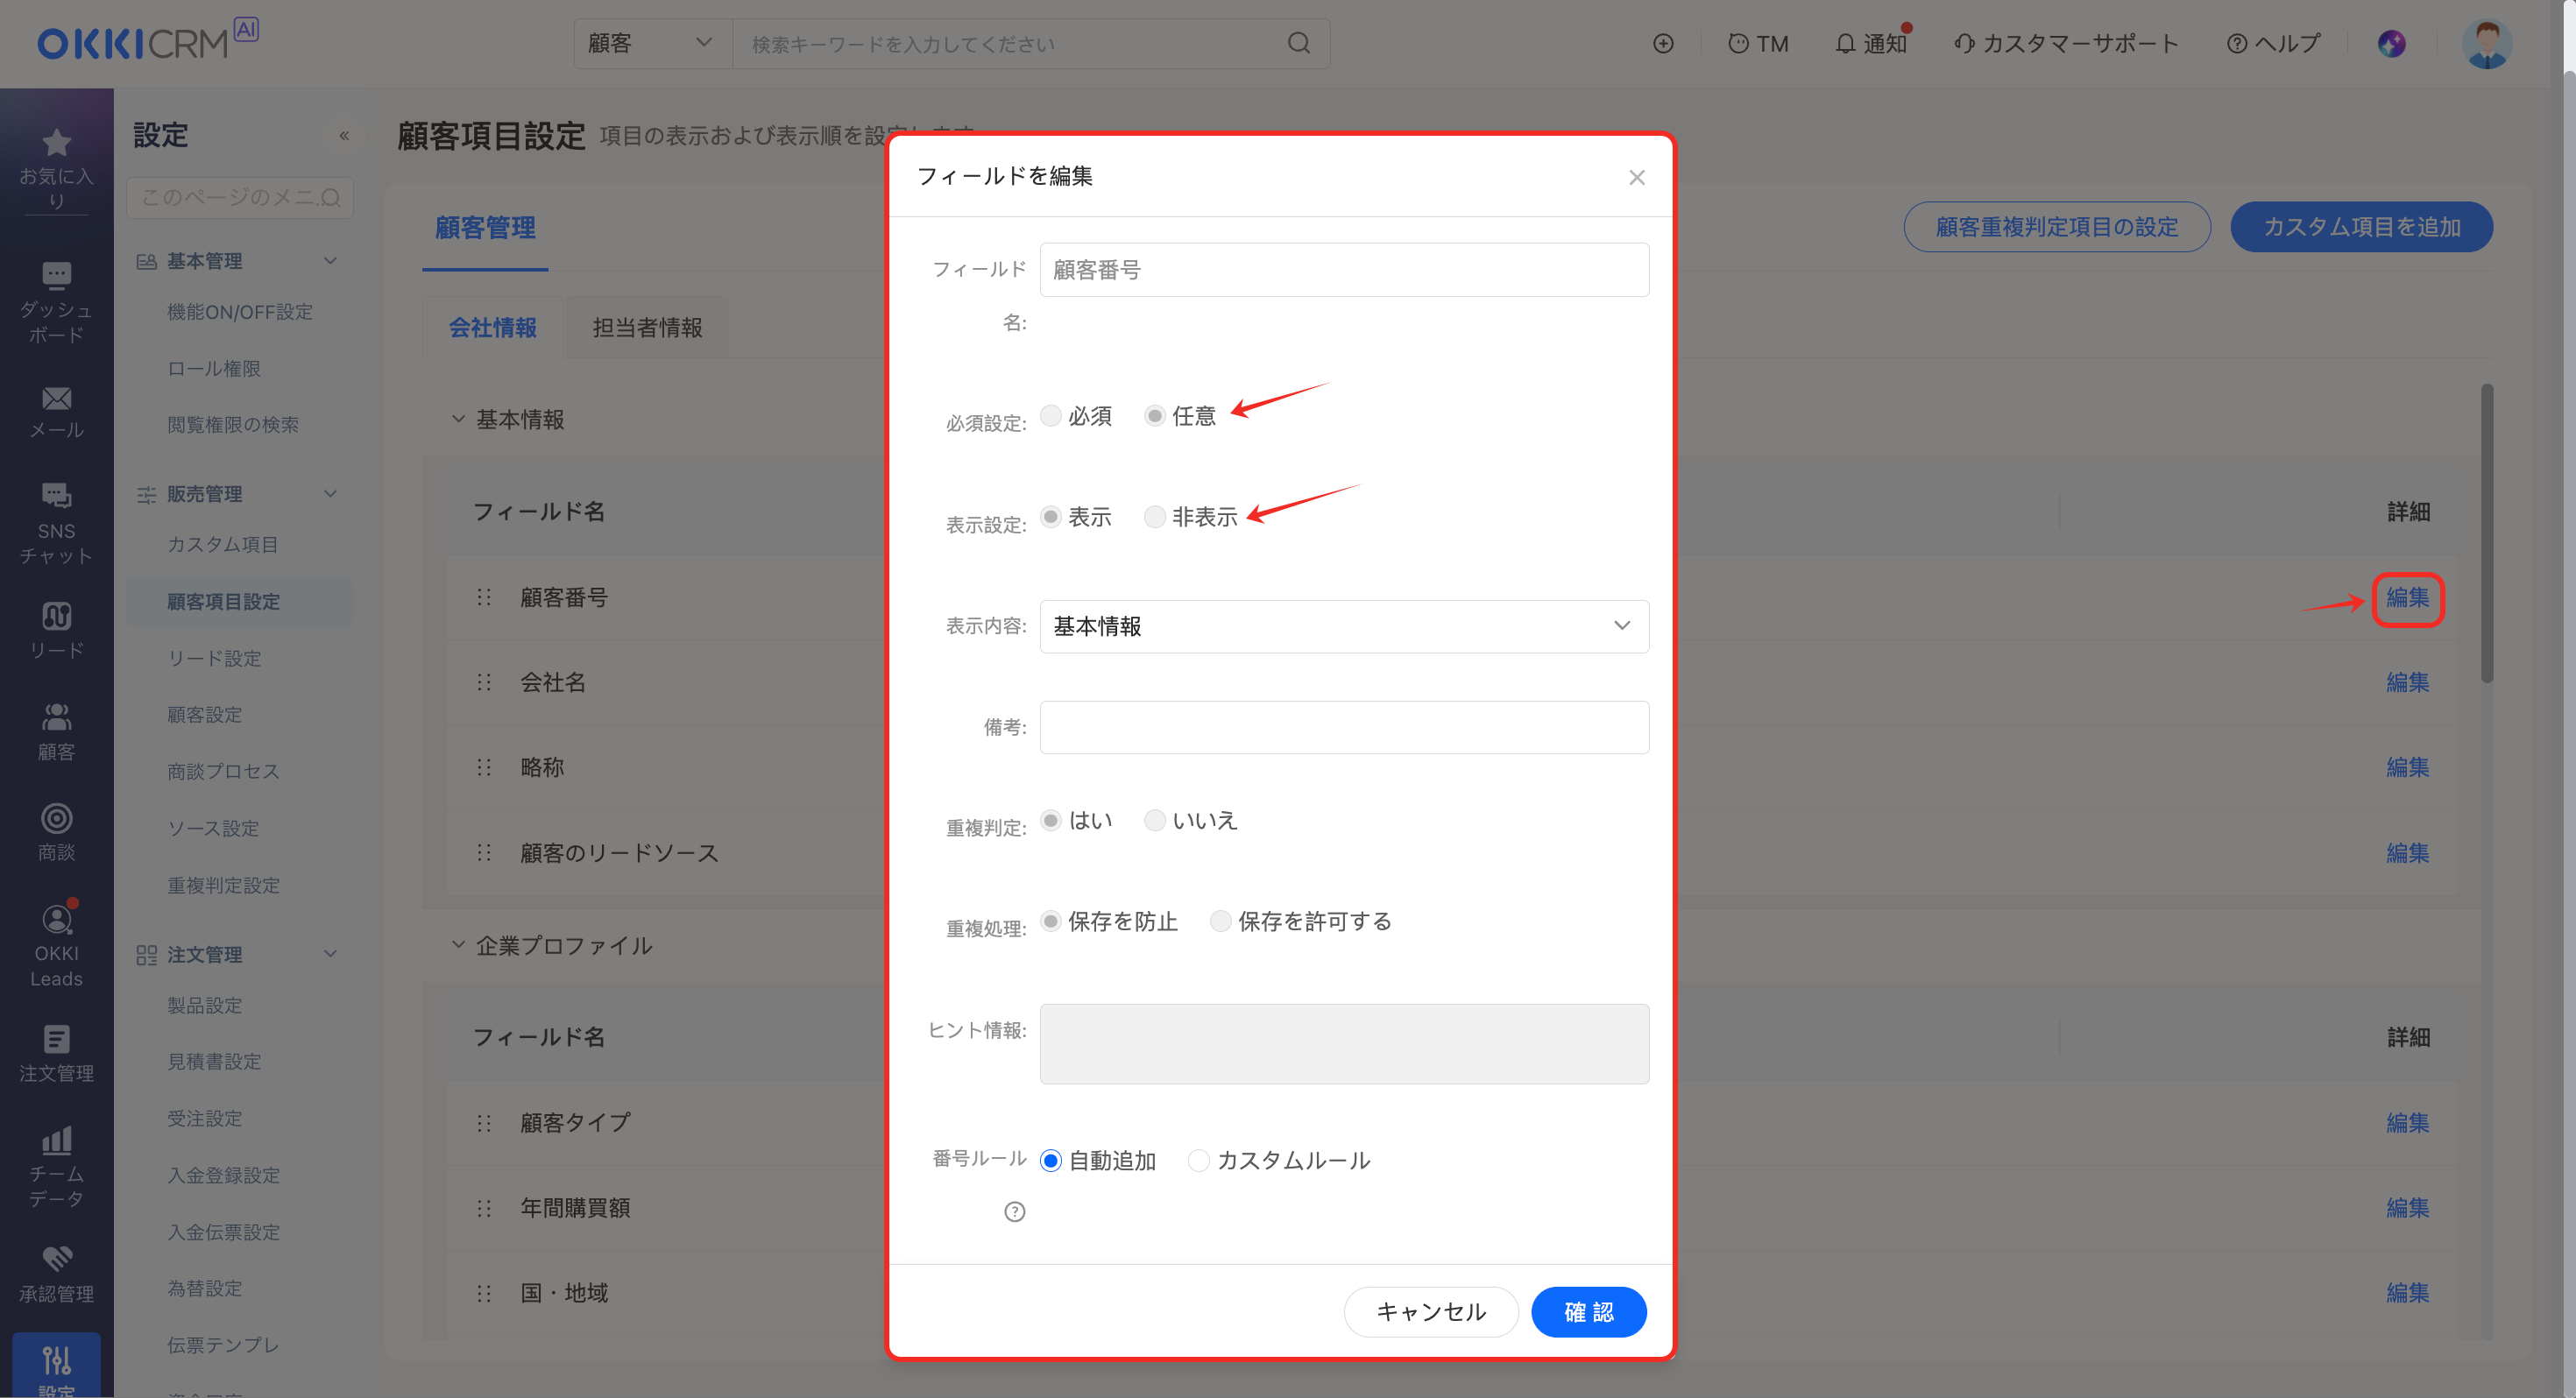Open the OKKI Leads sidebar icon
The image size is (2576, 1398).
click(x=56, y=918)
